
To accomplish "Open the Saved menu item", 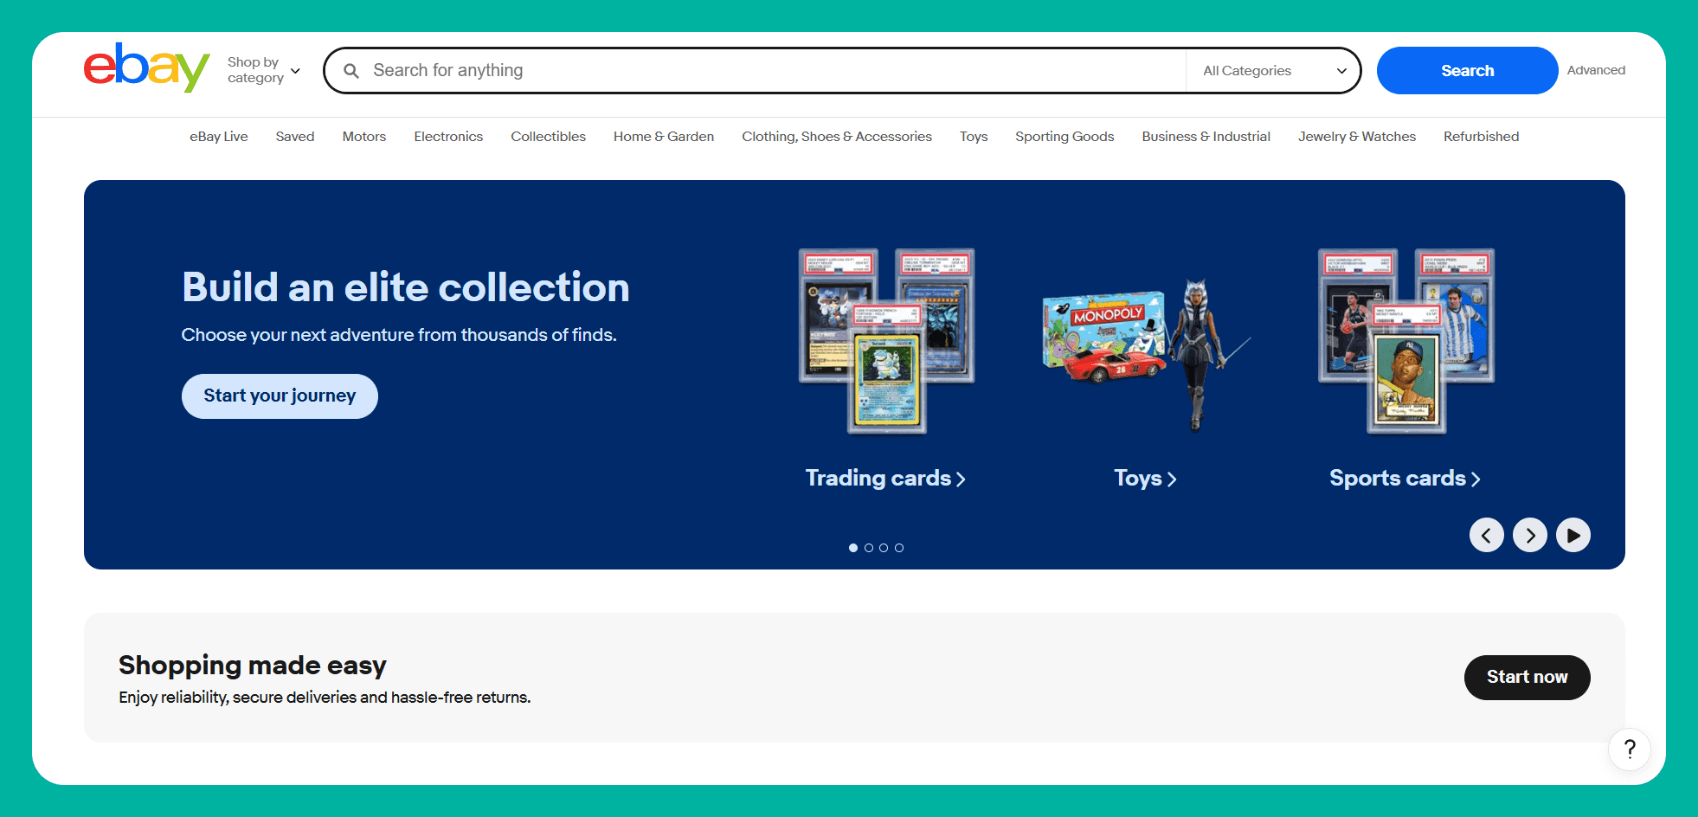I will point(295,137).
